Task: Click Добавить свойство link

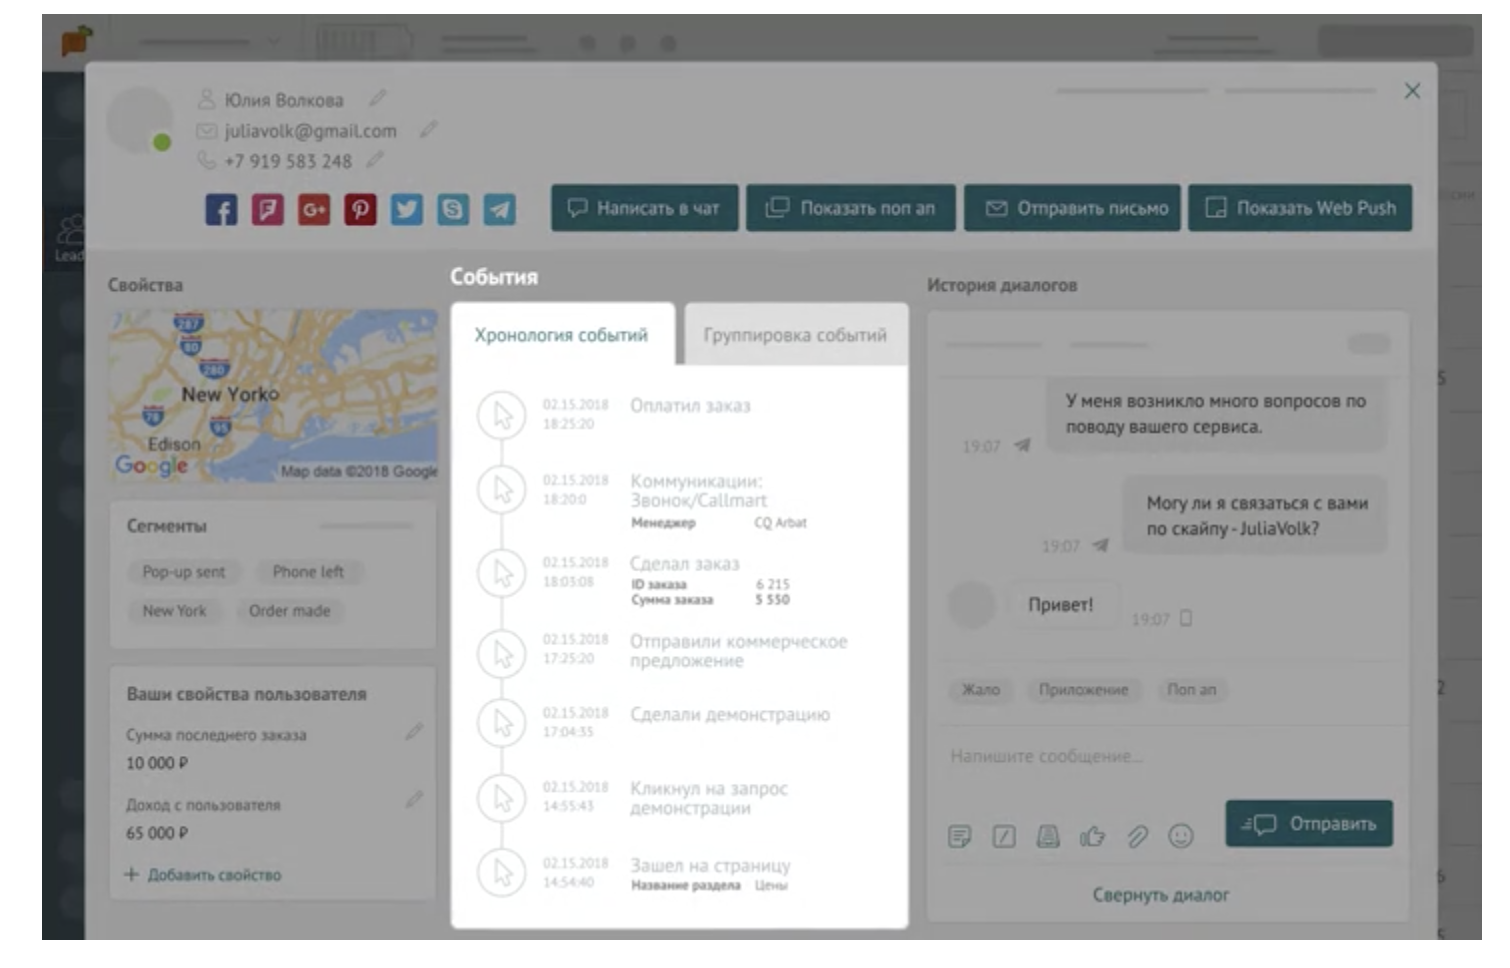Action: pos(204,875)
